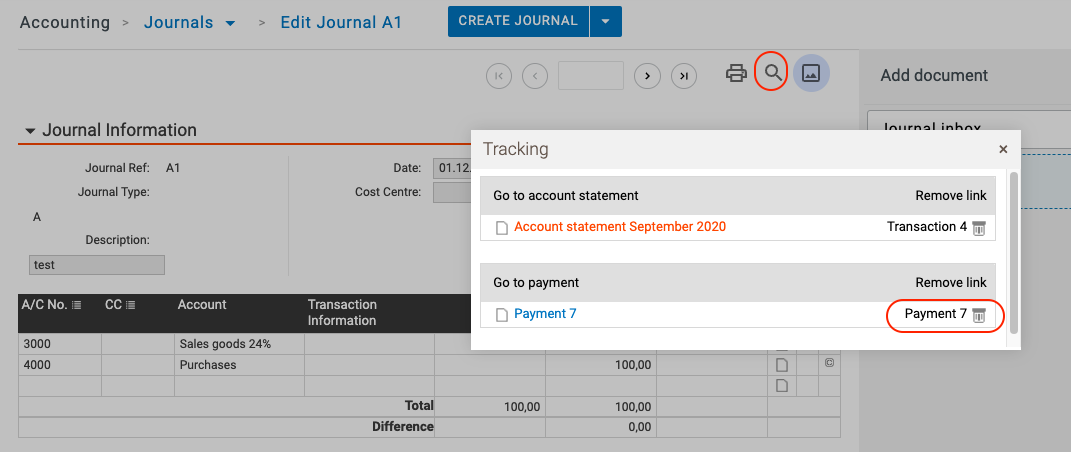The height and width of the screenshot is (452, 1071).
Task: Open the Journals breadcrumb dropdown
Action: (x=230, y=23)
